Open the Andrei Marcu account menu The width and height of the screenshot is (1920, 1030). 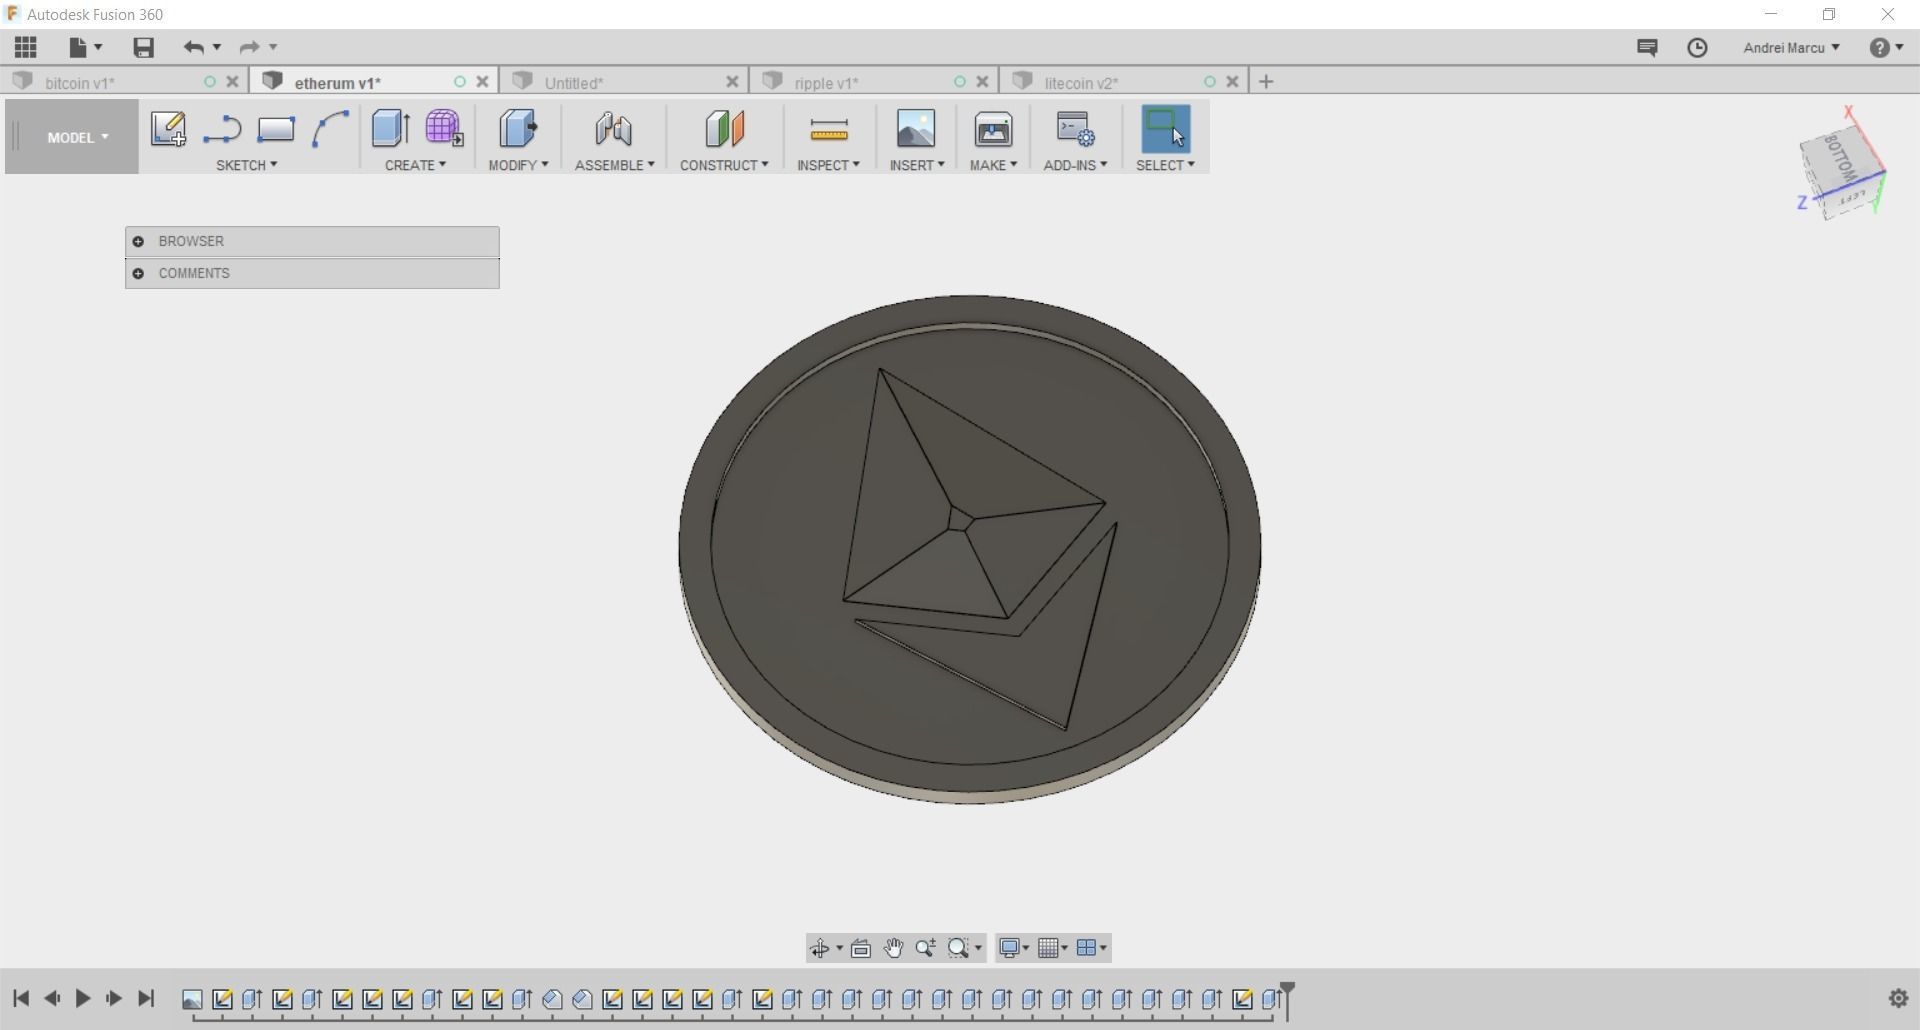click(1791, 47)
